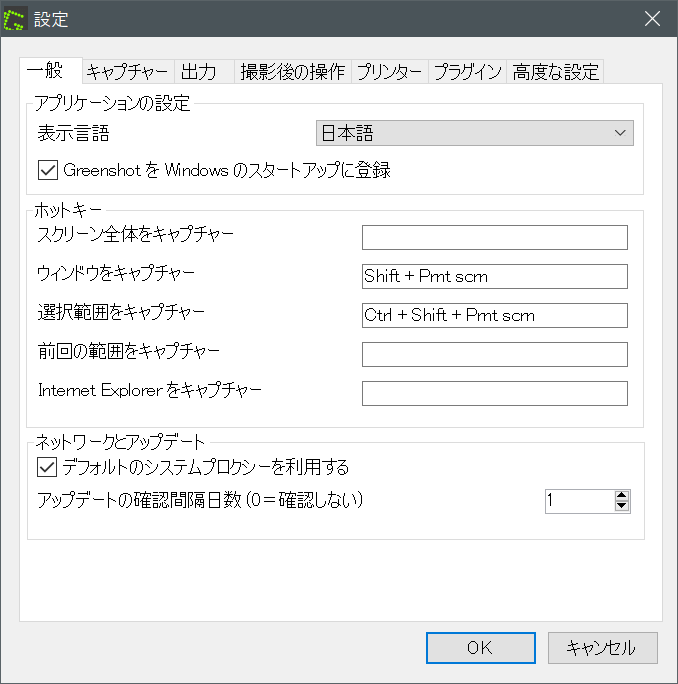The height and width of the screenshot is (684, 678).
Task: Focus the 選択範囲をキャプチャー hotkey field
Action: (x=495, y=315)
